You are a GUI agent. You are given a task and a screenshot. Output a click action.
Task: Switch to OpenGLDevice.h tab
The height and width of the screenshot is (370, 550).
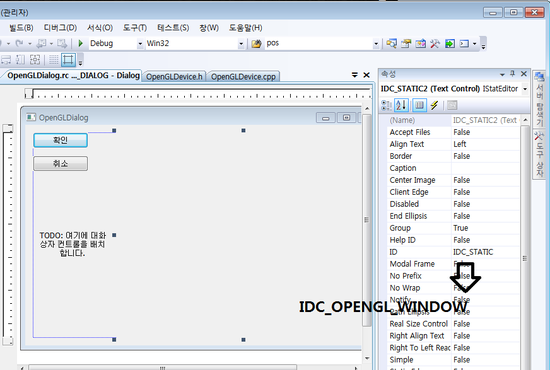click(x=174, y=76)
